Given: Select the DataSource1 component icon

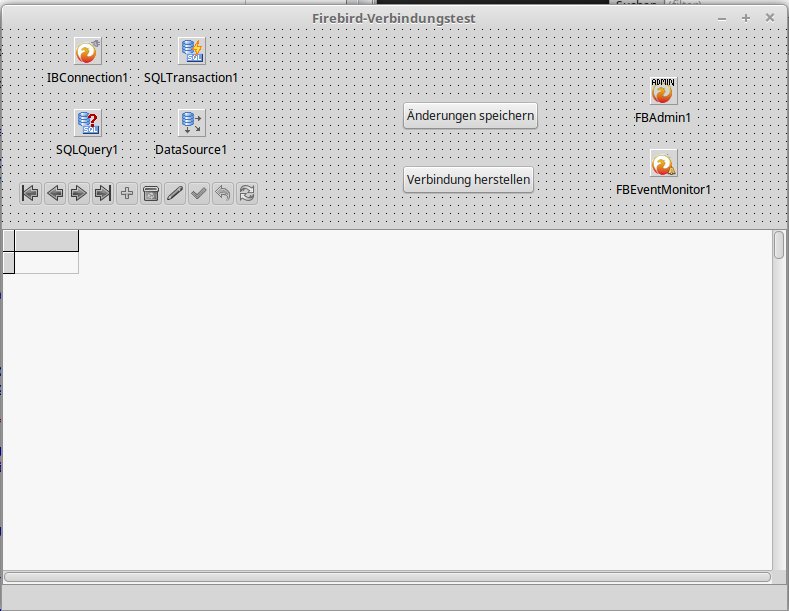Looking at the screenshot, I should pyautogui.click(x=191, y=123).
